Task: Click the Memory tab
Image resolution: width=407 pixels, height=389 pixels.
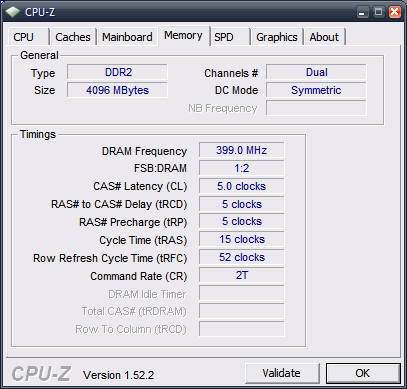Action: [183, 35]
